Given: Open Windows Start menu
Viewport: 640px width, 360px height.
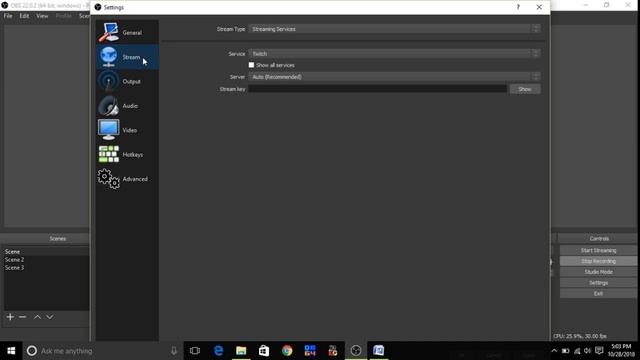Looking at the screenshot, I should (x=11, y=351).
